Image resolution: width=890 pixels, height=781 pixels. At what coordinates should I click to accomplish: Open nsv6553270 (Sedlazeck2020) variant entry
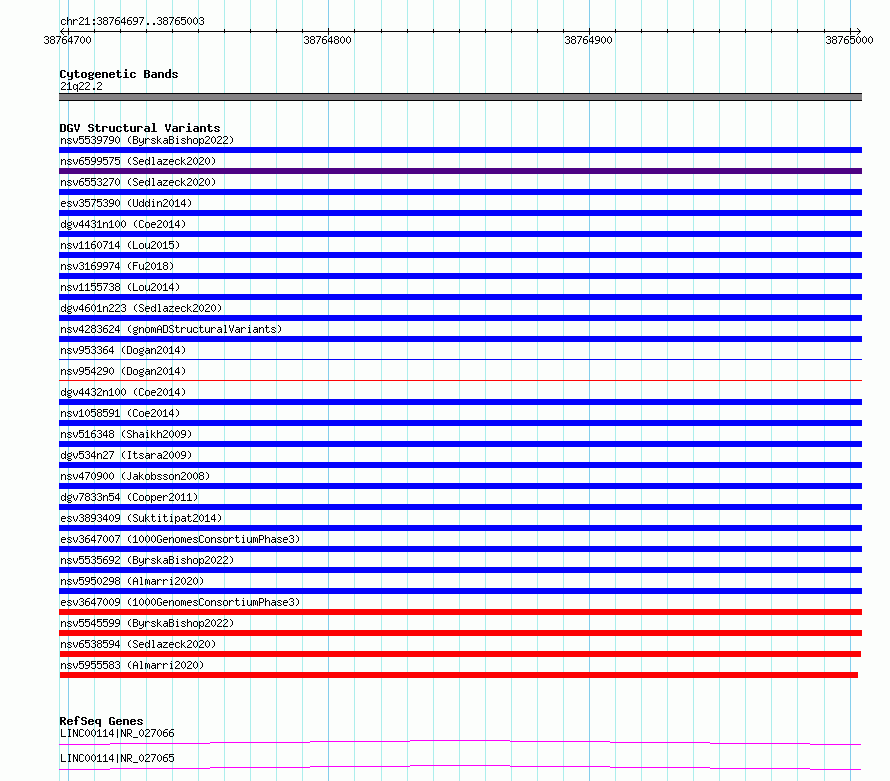pos(138,182)
